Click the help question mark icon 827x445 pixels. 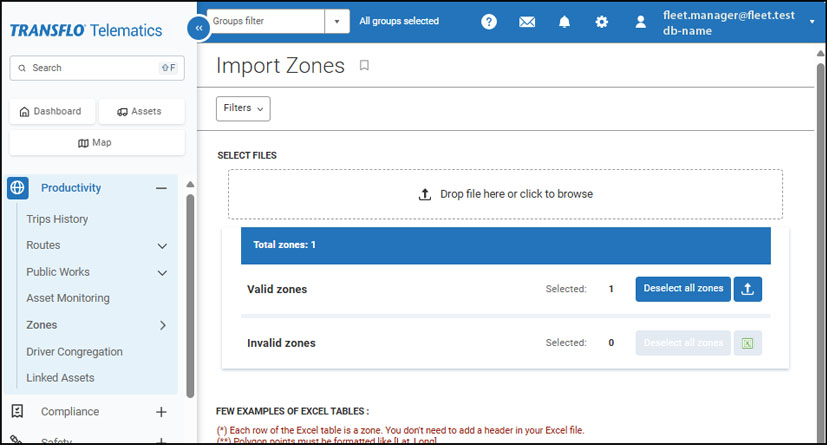[489, 21]
